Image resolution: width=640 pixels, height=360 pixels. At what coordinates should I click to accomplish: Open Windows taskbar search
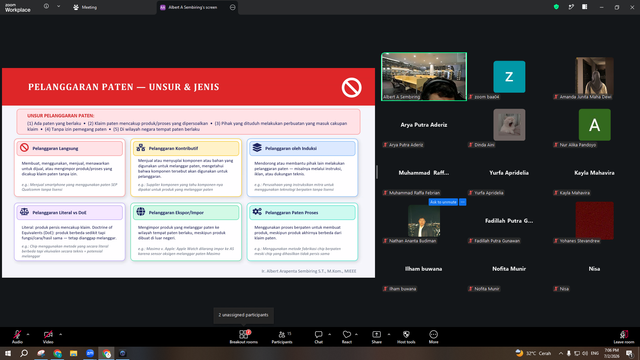24,353
